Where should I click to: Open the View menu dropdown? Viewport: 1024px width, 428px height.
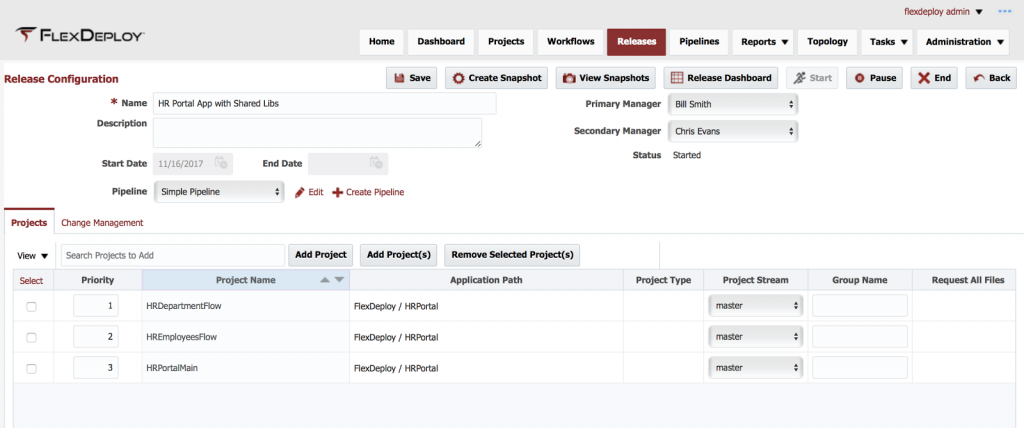tap(33, 255)
